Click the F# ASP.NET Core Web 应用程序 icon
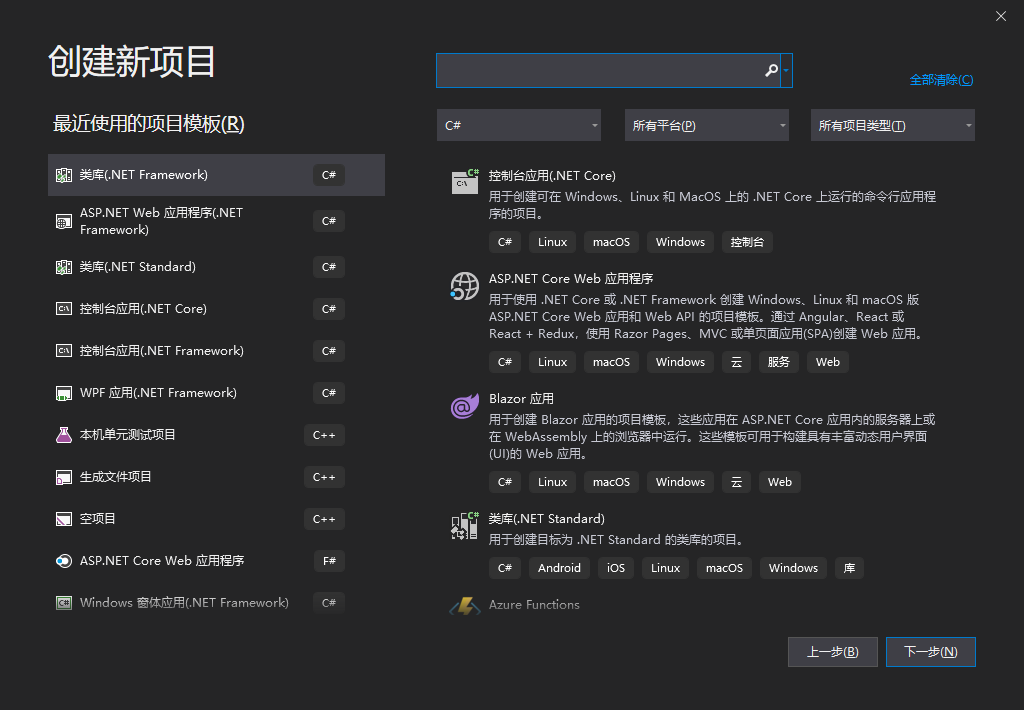Viewport: 1024px width, 710px height. (63, 561)
